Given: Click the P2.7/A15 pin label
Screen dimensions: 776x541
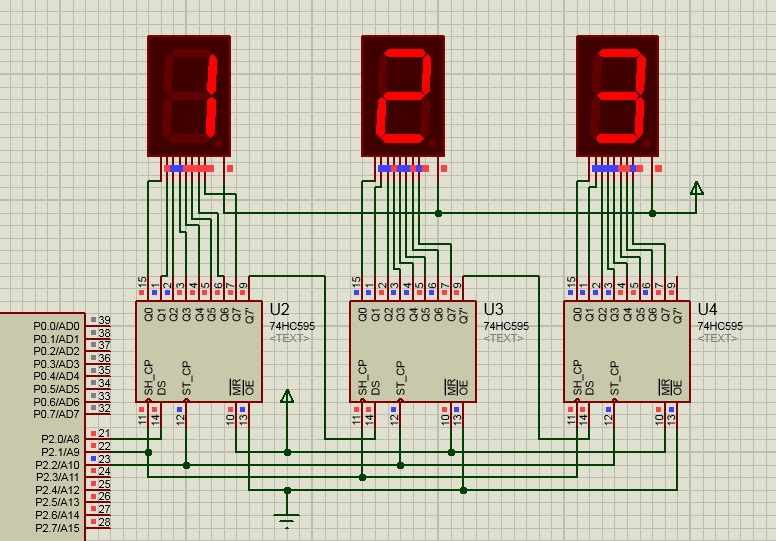Looking at the screenshot, I should (57, 528).
